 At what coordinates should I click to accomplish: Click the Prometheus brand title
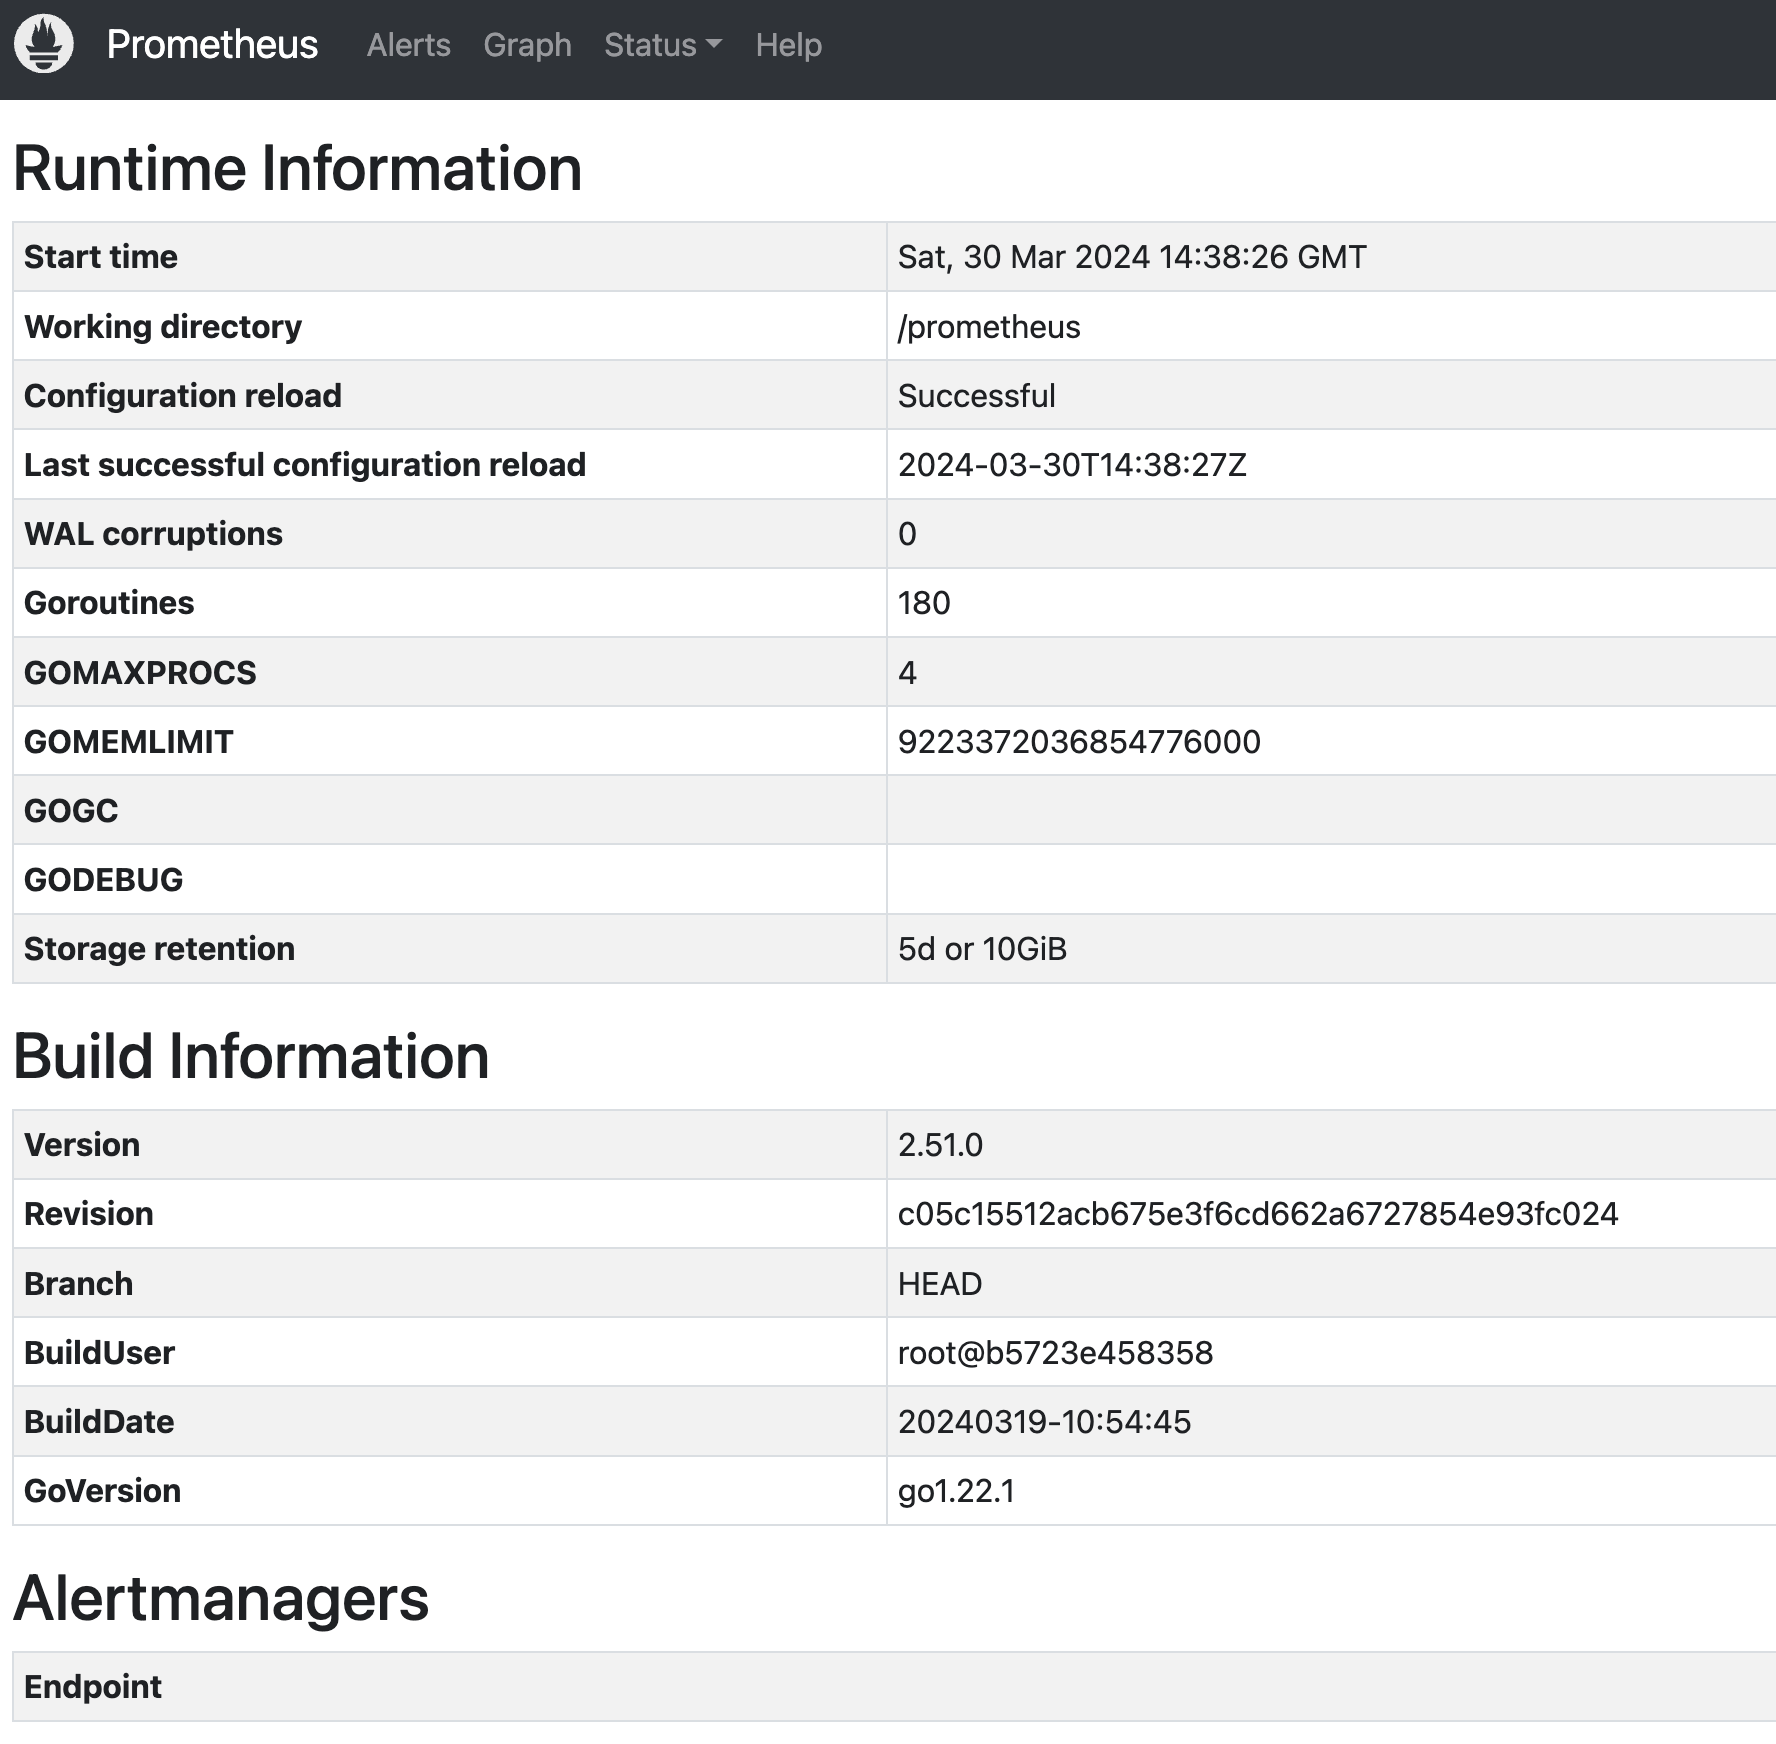pyautogui.click(x=212, y=45)
